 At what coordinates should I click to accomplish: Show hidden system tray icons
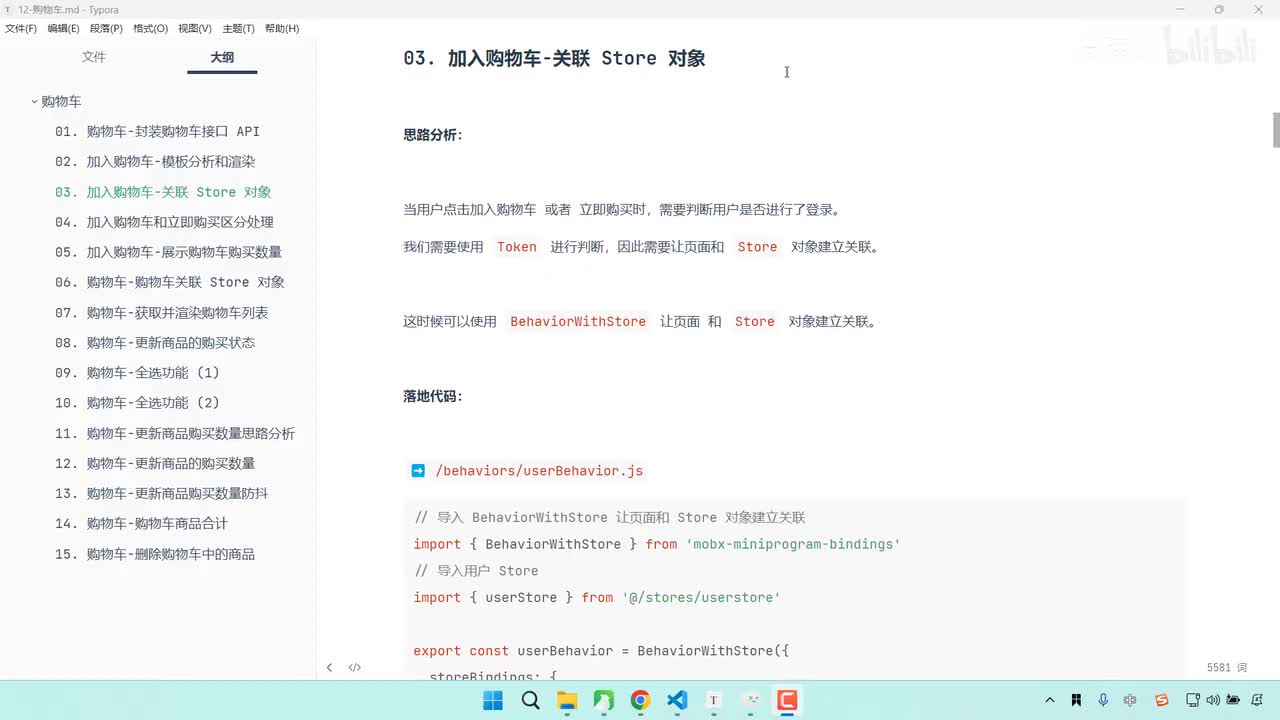(x=1049, y=701)
